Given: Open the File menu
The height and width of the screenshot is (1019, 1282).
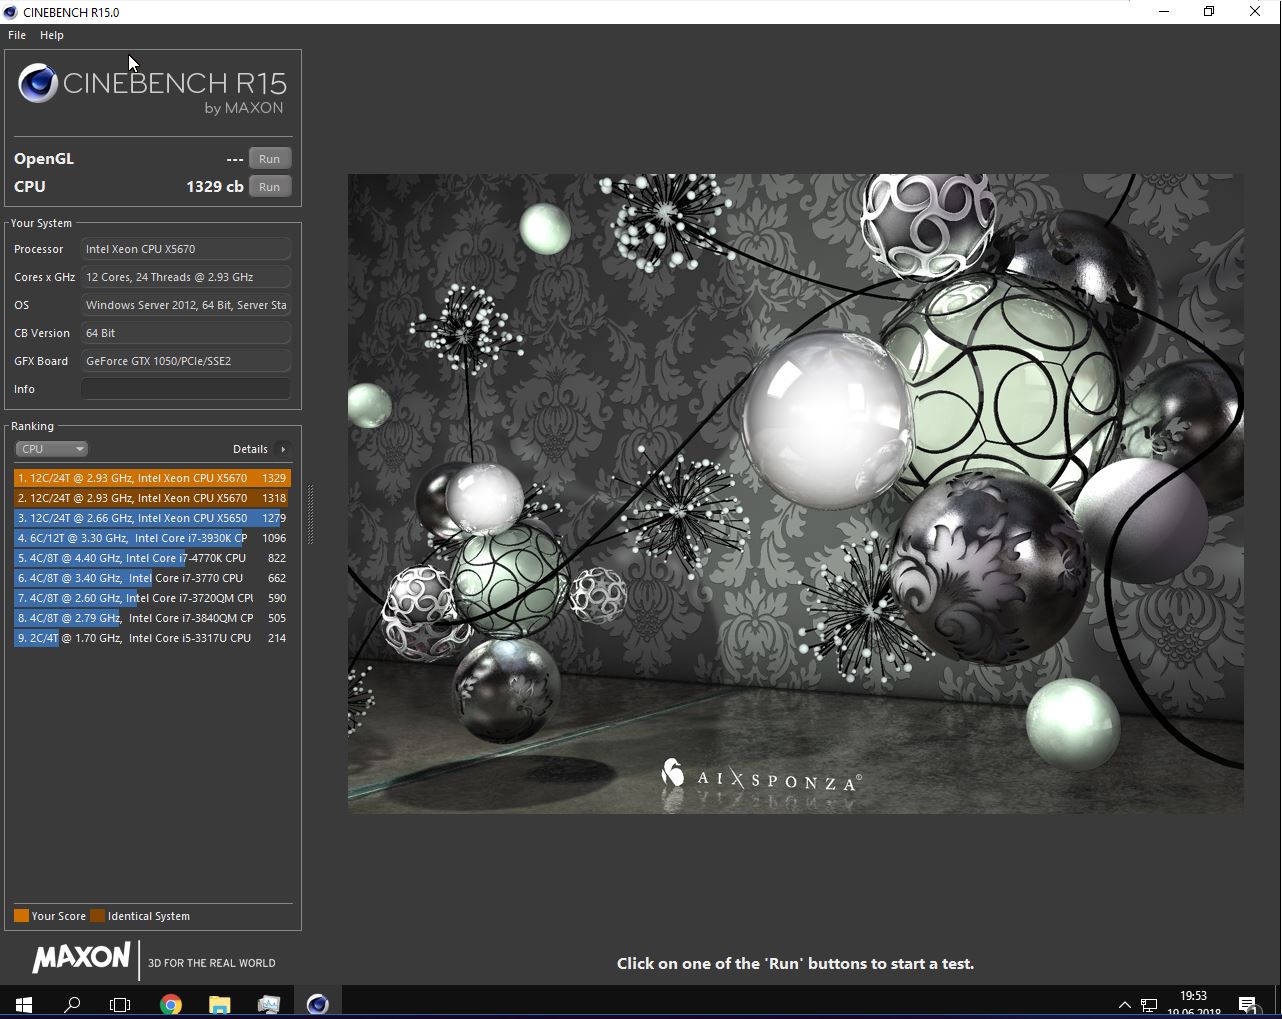Looking at the screenshot, I should 17,35.
